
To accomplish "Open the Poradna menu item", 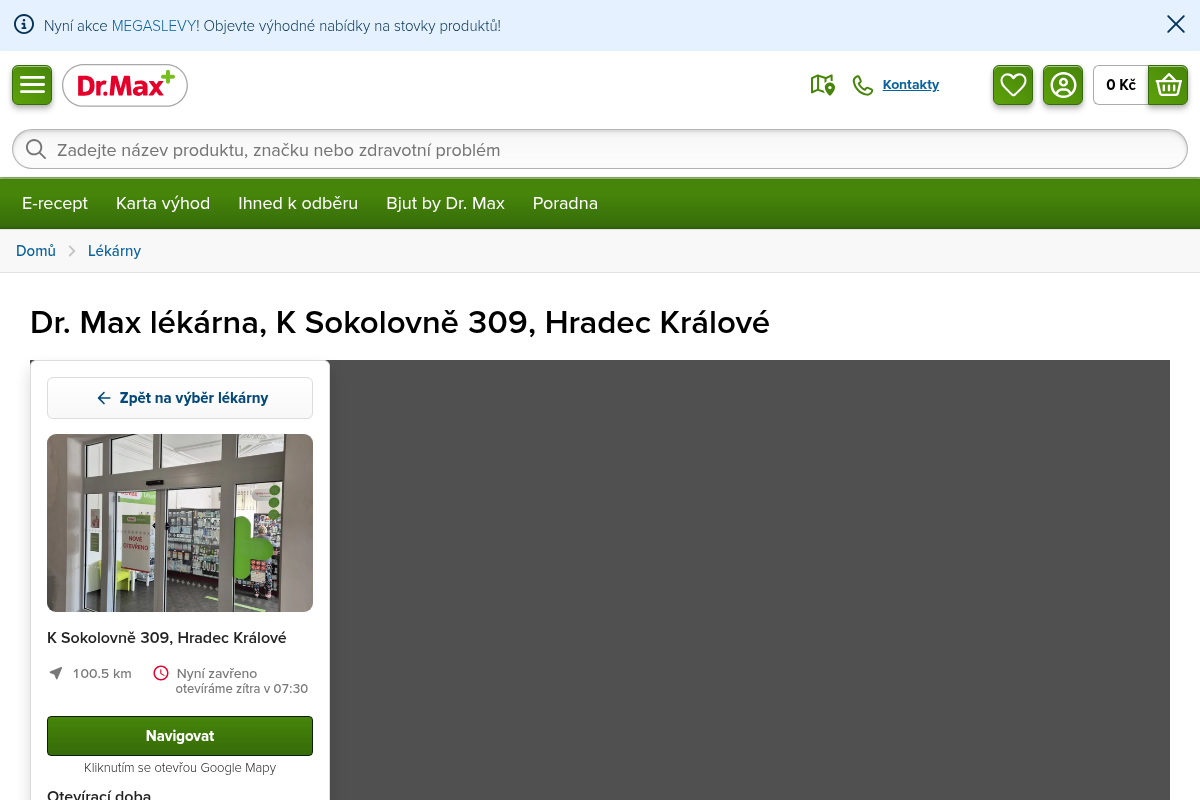I will tap(565, 203).
